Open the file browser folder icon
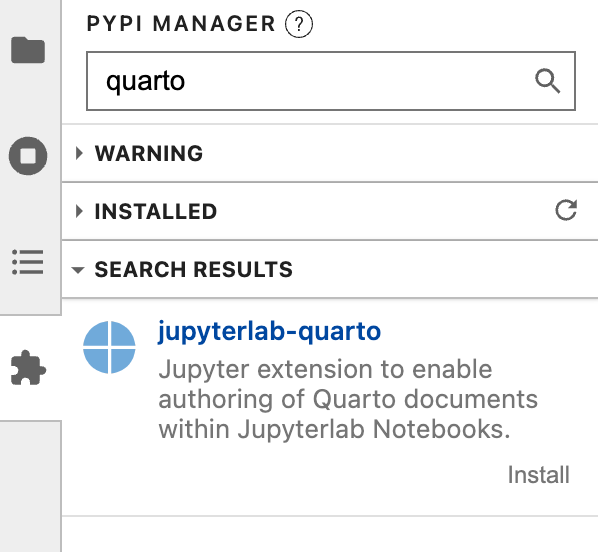Screen dimensions: 598x552 (x=28, y=50)
